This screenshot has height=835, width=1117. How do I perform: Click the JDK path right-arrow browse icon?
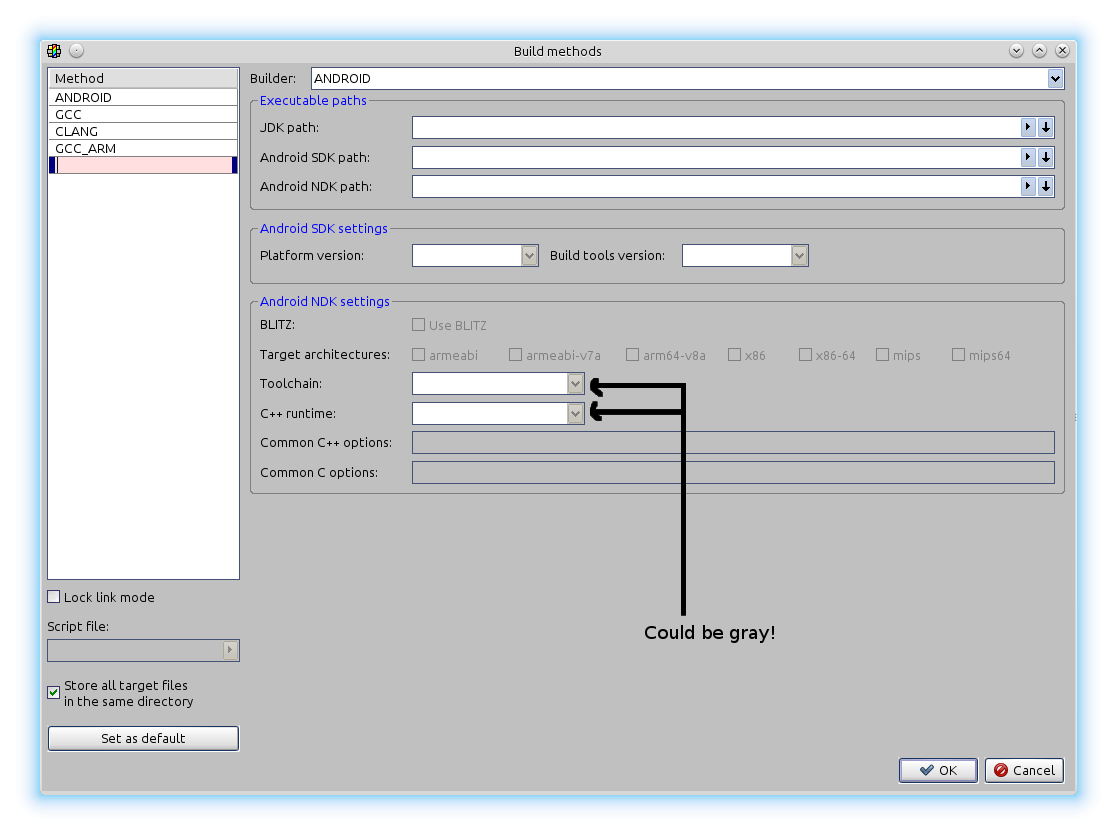click(x=1027, y=127)
